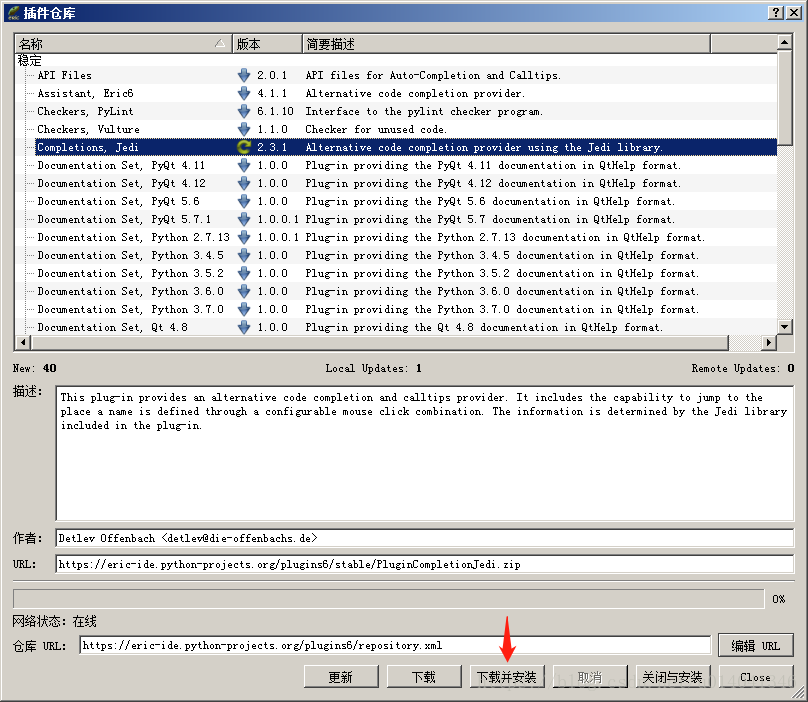Sort by the 简要描述 description column header
Image resolution: width=808 pixels, height=702 pixels.
point(506,44)
